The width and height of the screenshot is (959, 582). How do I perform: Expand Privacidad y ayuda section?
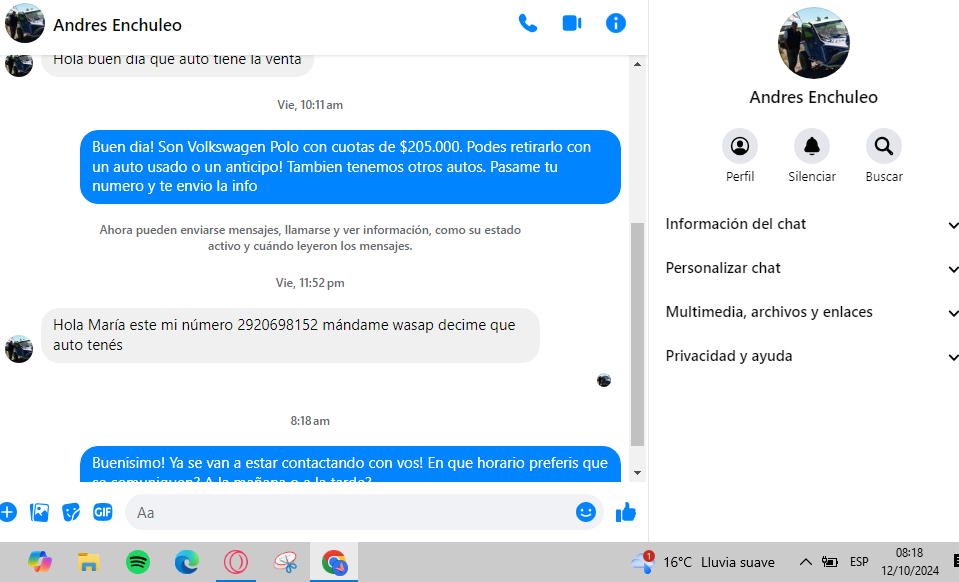pyautogui.click(x=810, y=356)
